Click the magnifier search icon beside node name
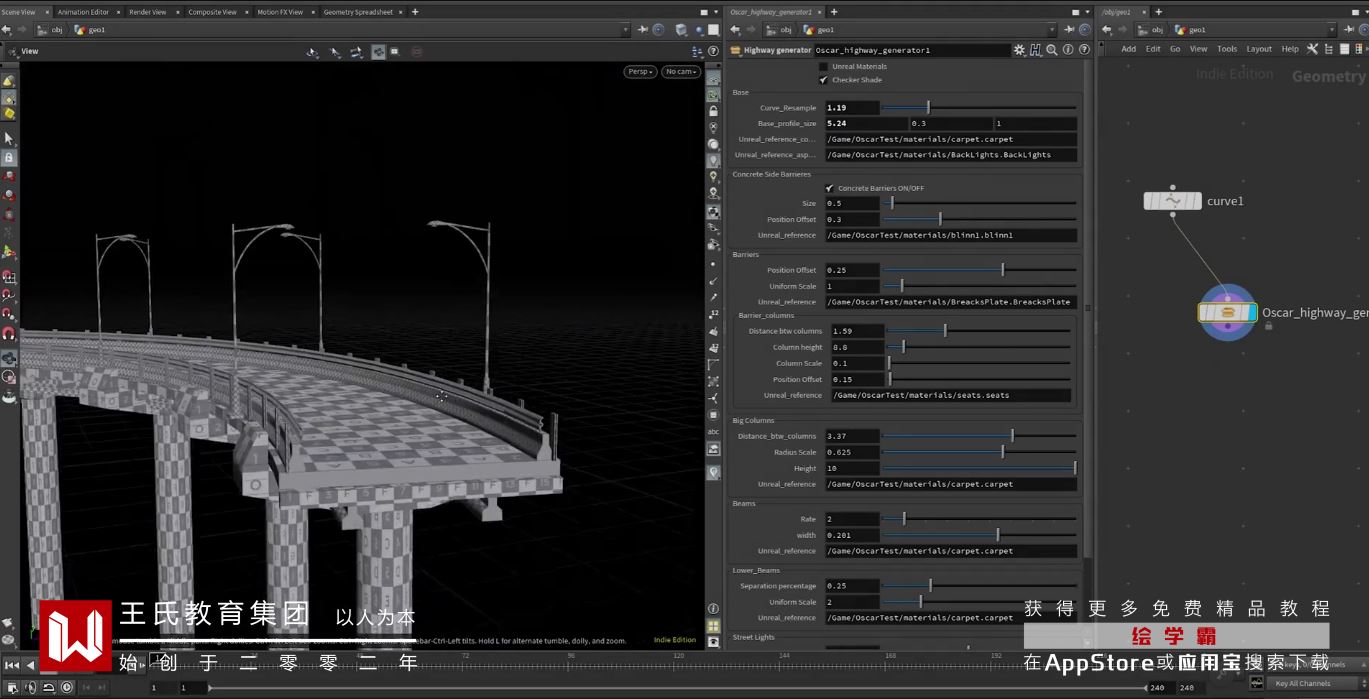 point(1052,50)
